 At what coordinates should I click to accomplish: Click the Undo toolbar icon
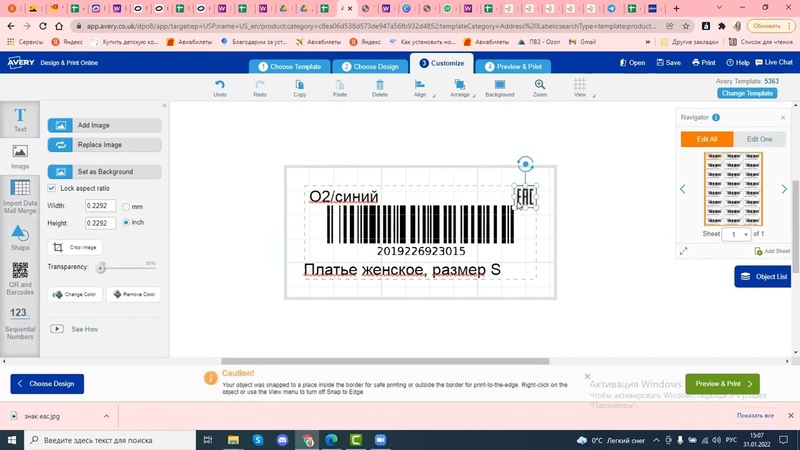tap(220, 88)
